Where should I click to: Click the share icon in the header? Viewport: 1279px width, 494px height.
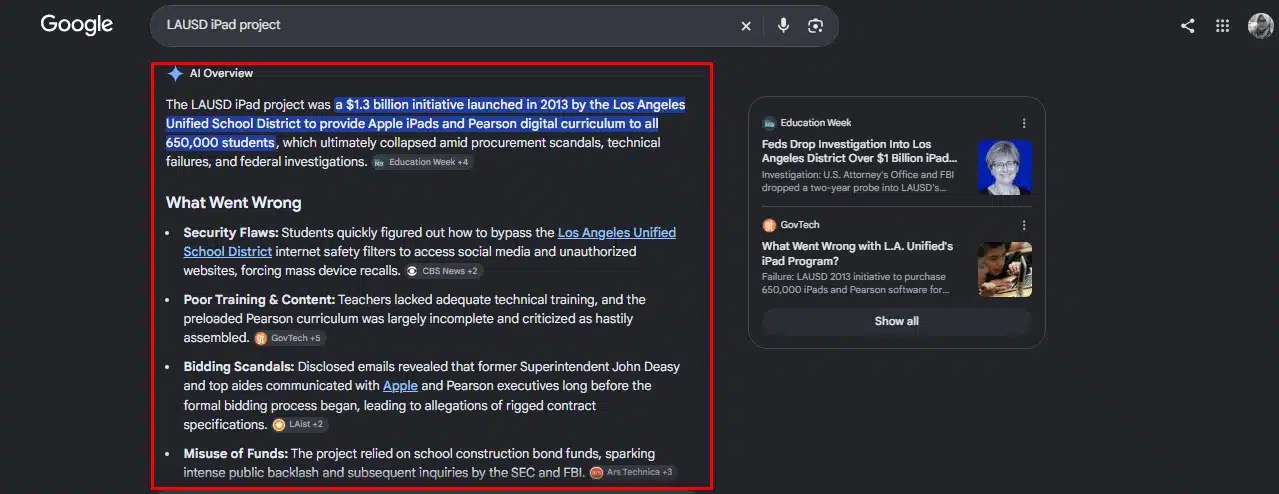tap(1187, 26)
